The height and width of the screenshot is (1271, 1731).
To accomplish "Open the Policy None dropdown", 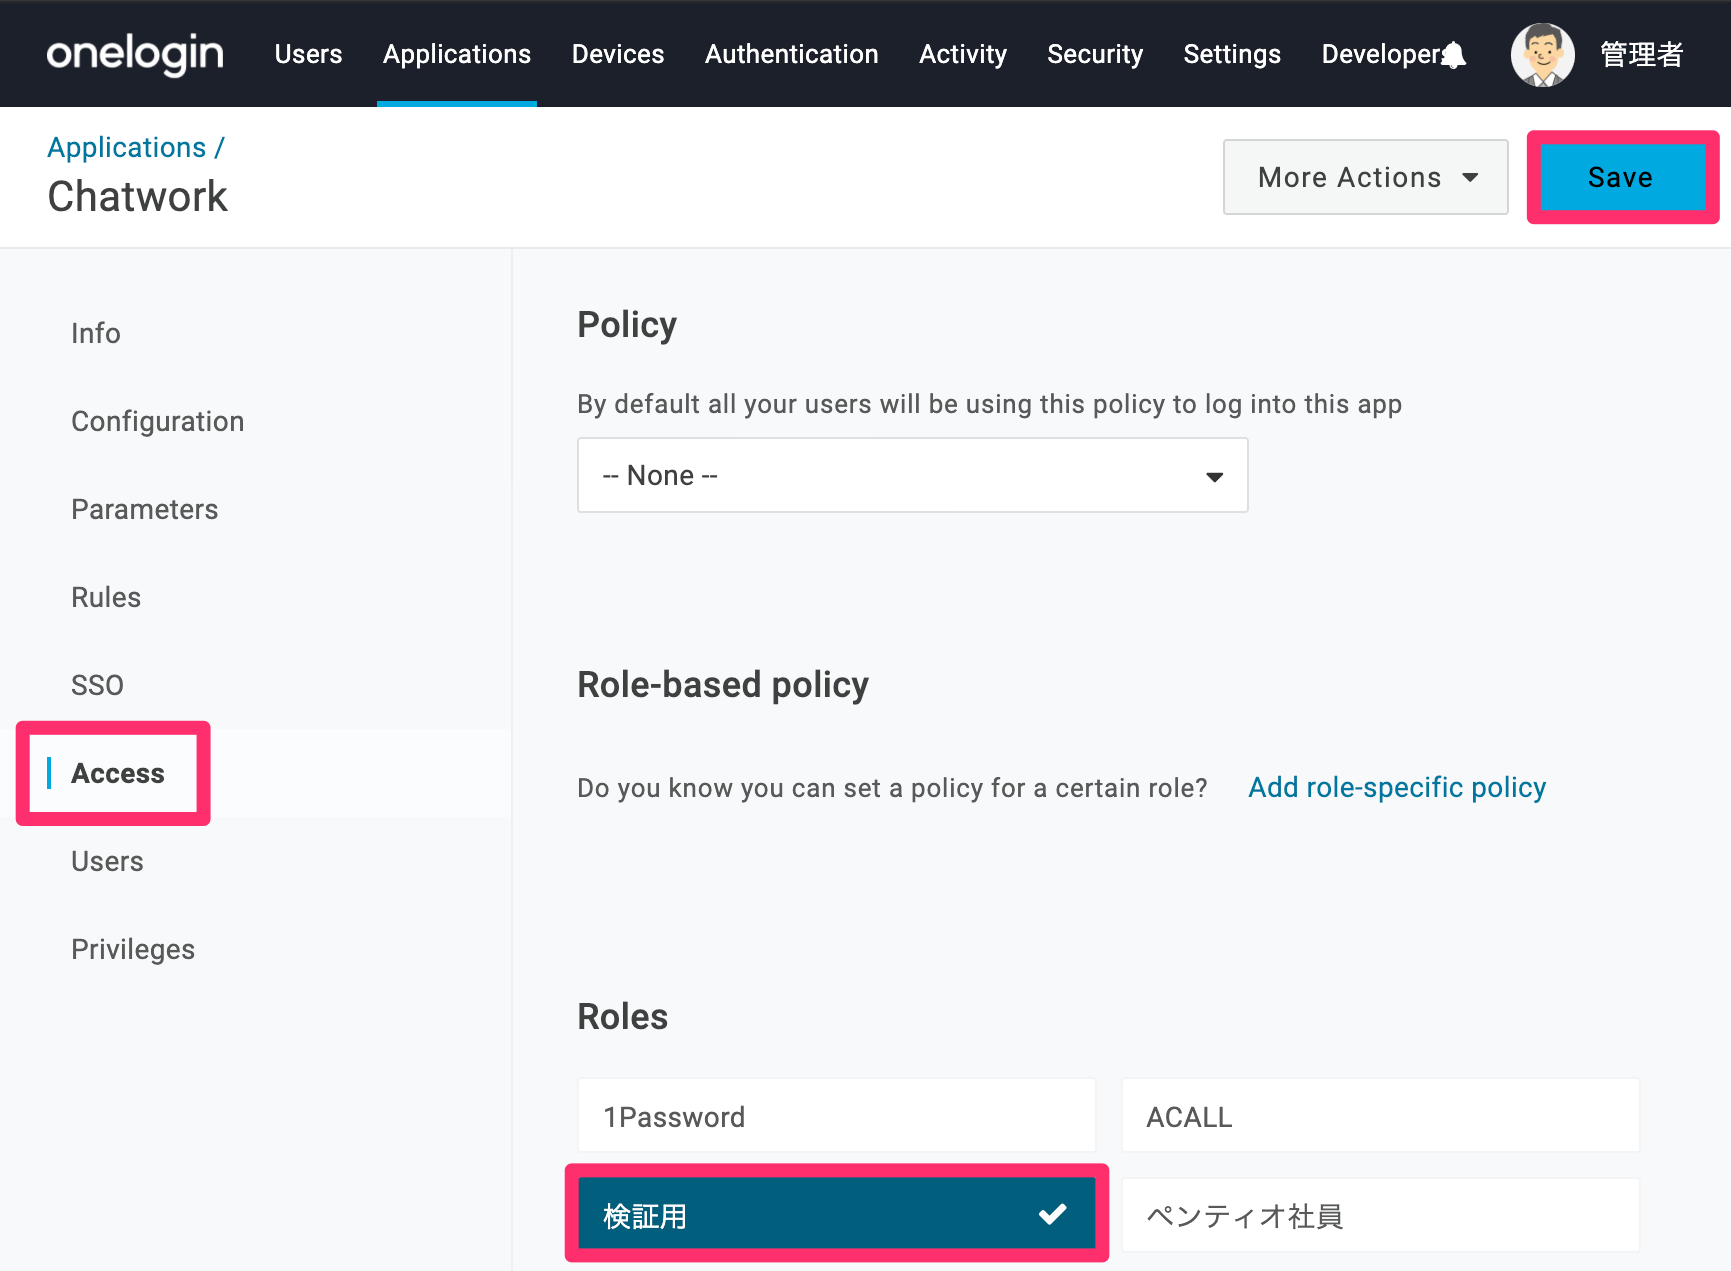I will 912,475.
